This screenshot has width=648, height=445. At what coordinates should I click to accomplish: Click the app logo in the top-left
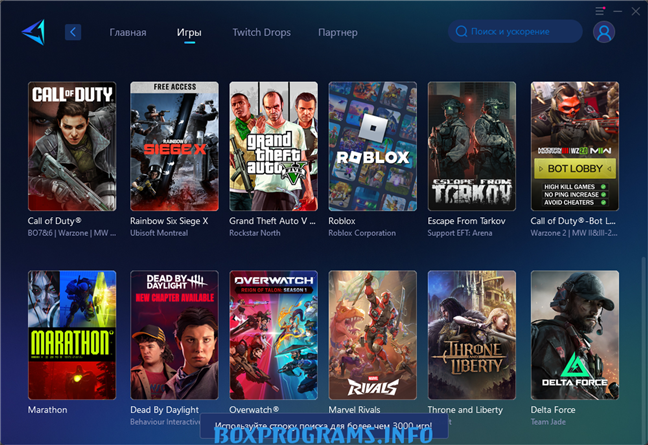33,32
